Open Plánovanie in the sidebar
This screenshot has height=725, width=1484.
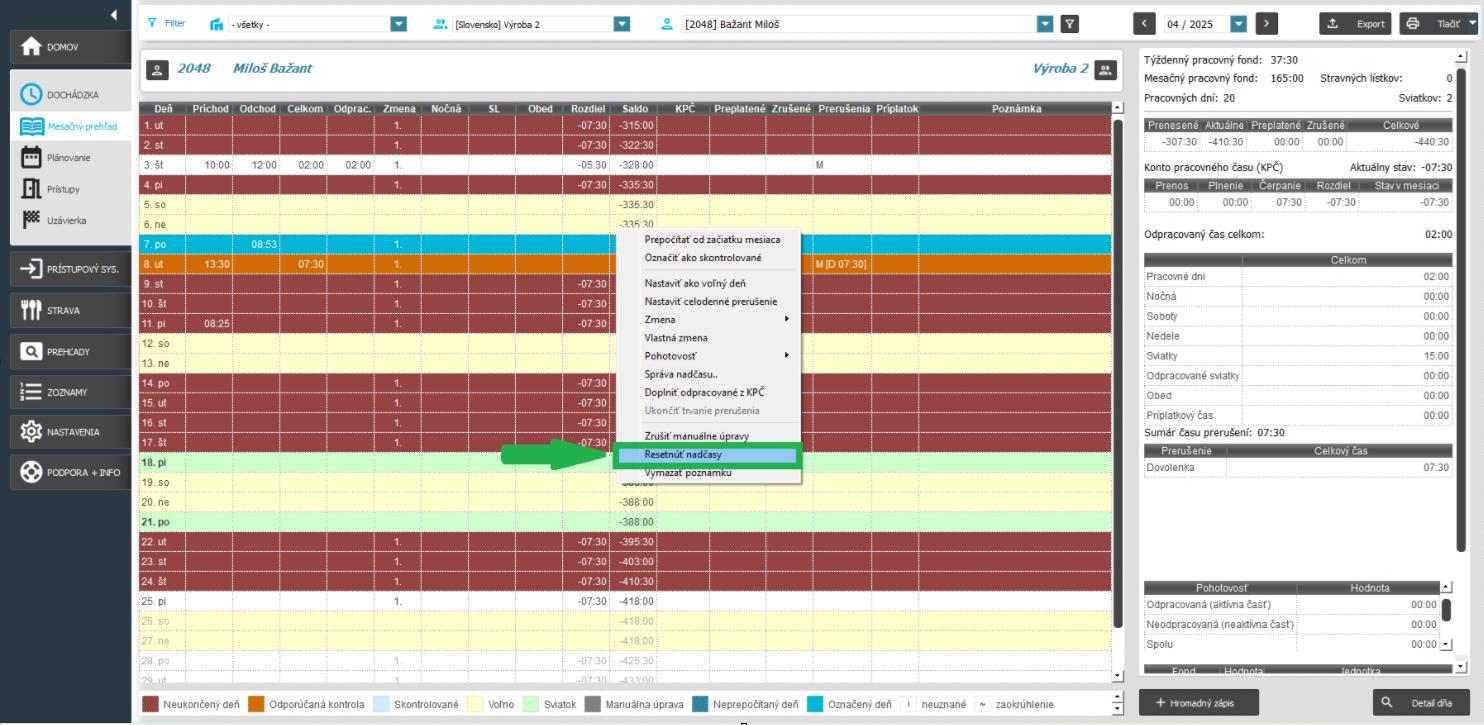68,157
